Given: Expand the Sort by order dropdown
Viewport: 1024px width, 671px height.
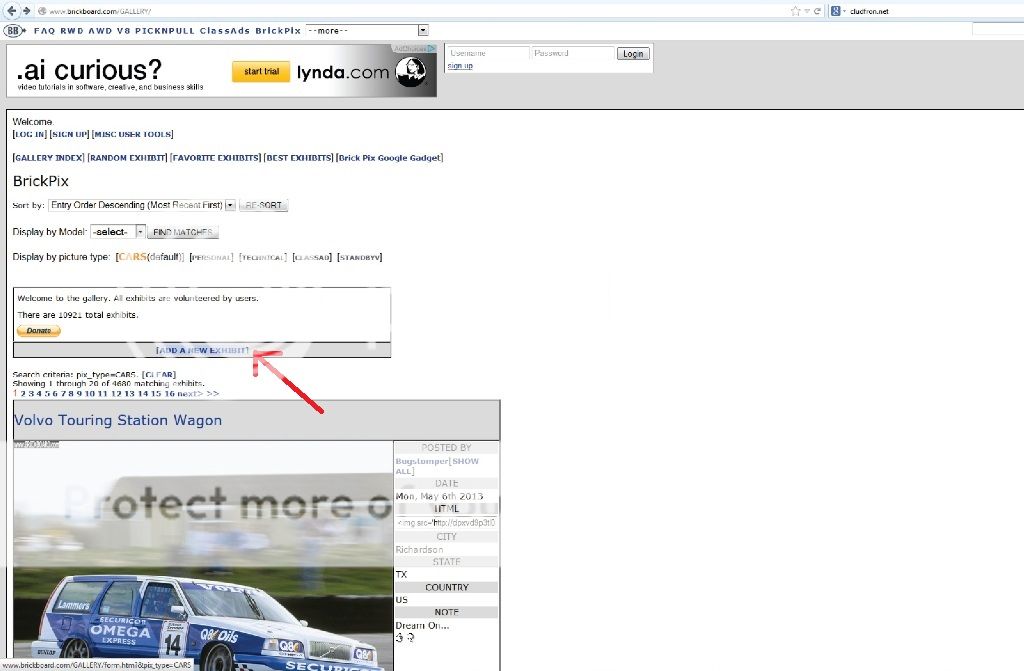Looking at the screenshot, I should [142, 205].
